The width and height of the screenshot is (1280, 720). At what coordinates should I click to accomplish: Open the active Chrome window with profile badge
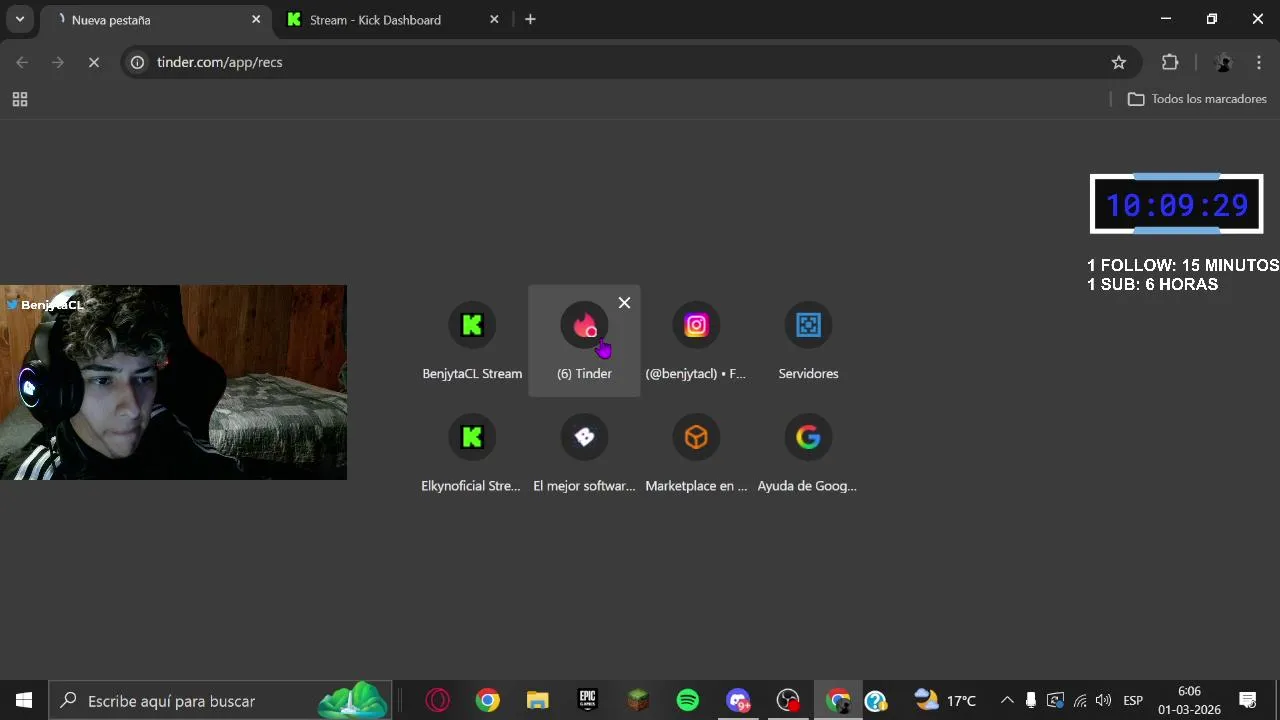(838, 701)
